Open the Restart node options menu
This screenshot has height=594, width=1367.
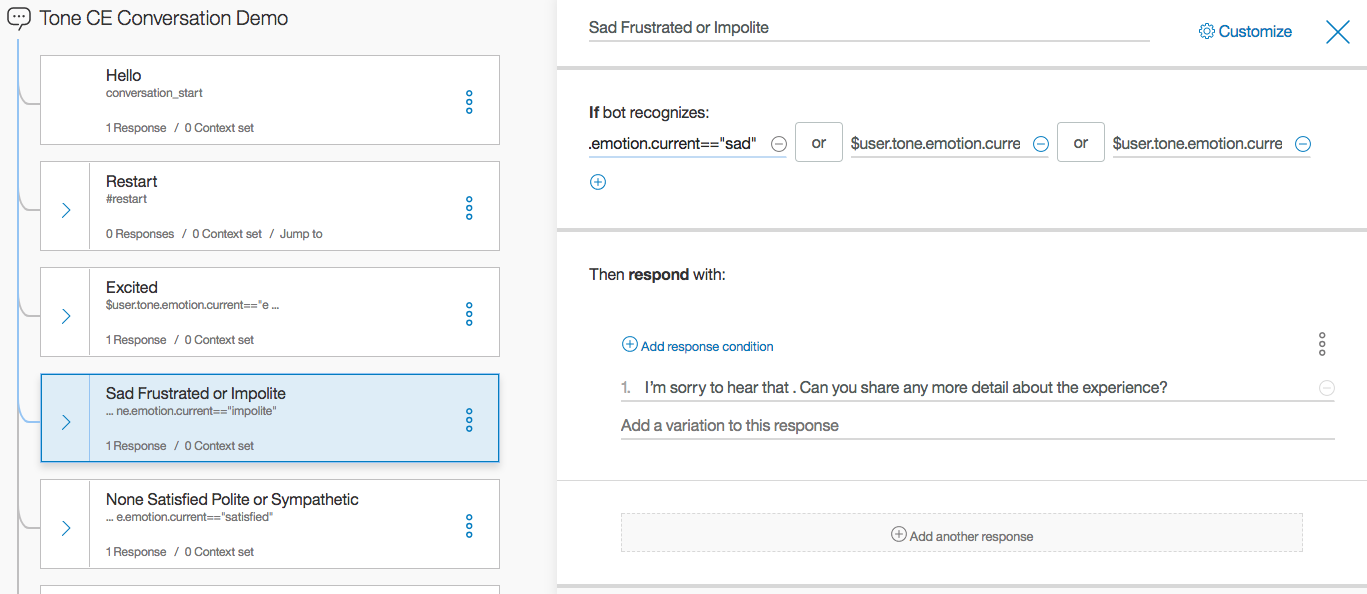469,208
